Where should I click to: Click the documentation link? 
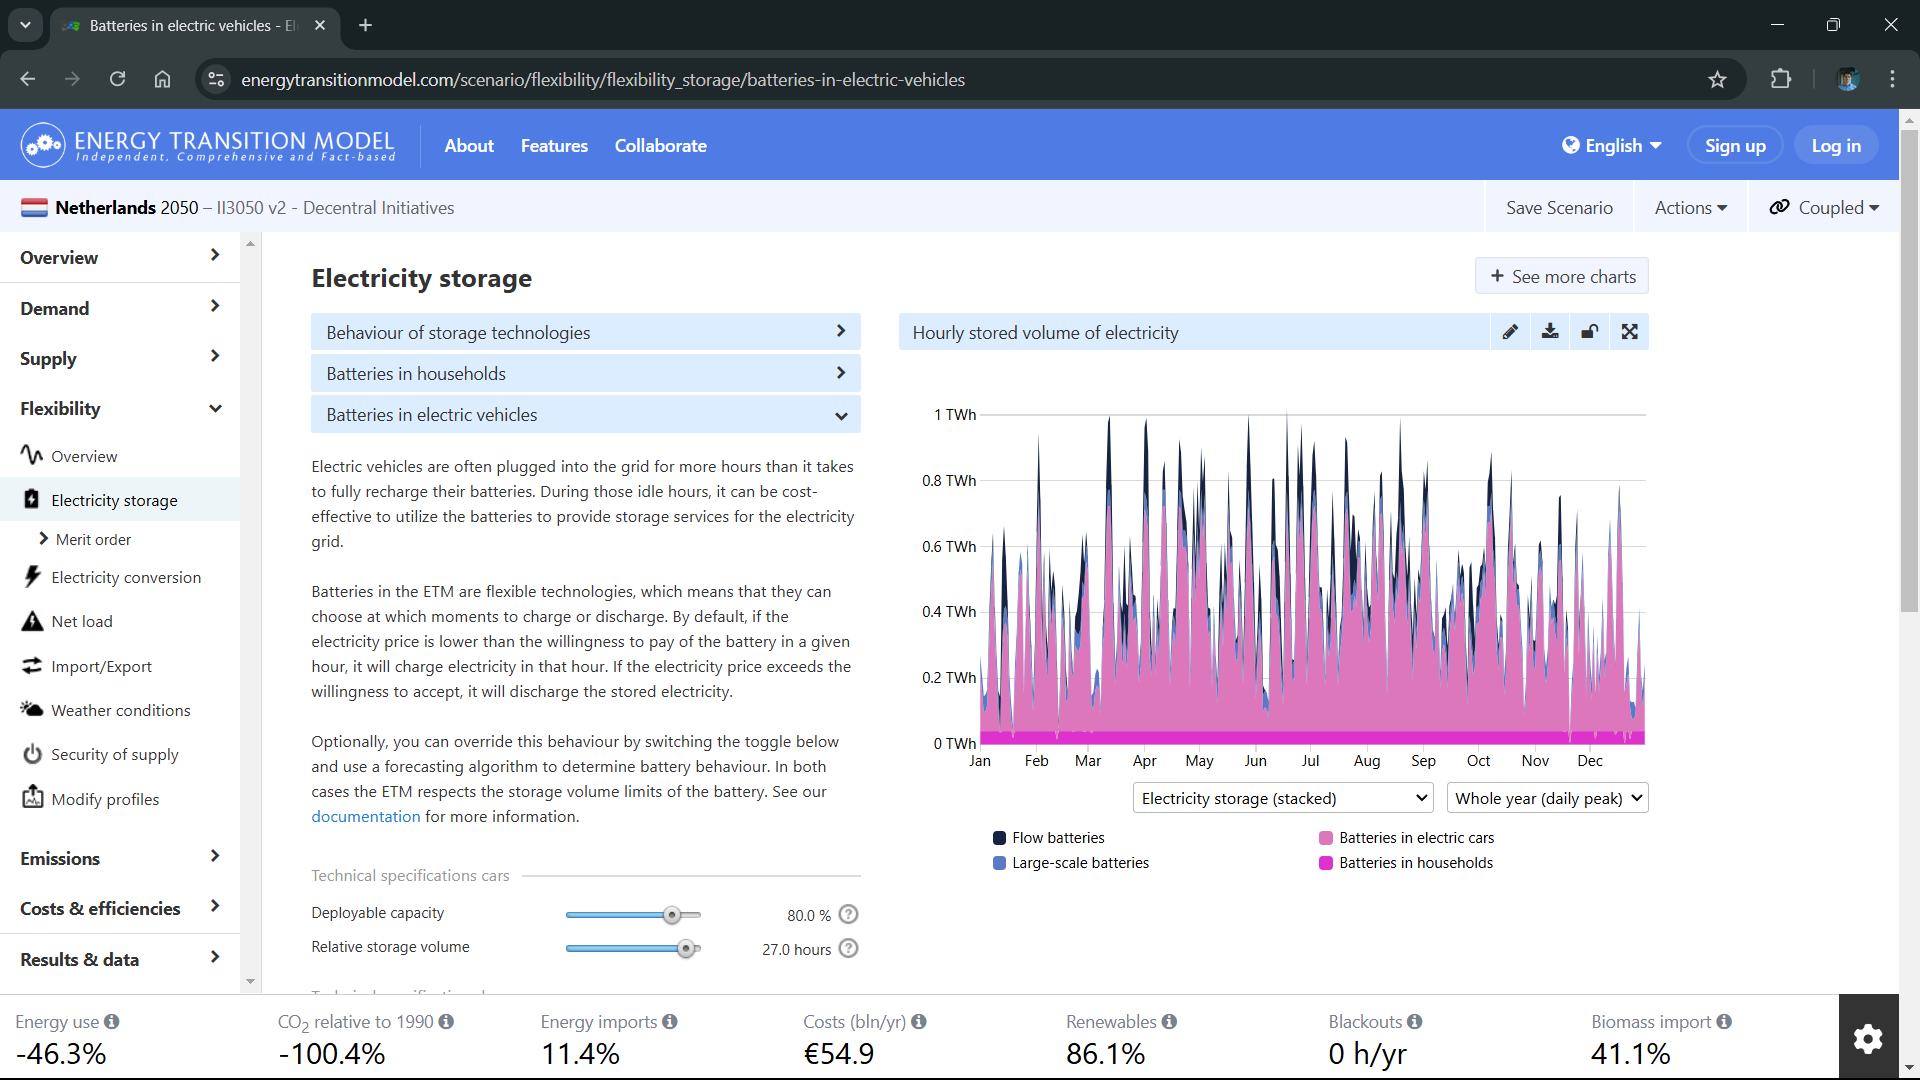(365, 816)
